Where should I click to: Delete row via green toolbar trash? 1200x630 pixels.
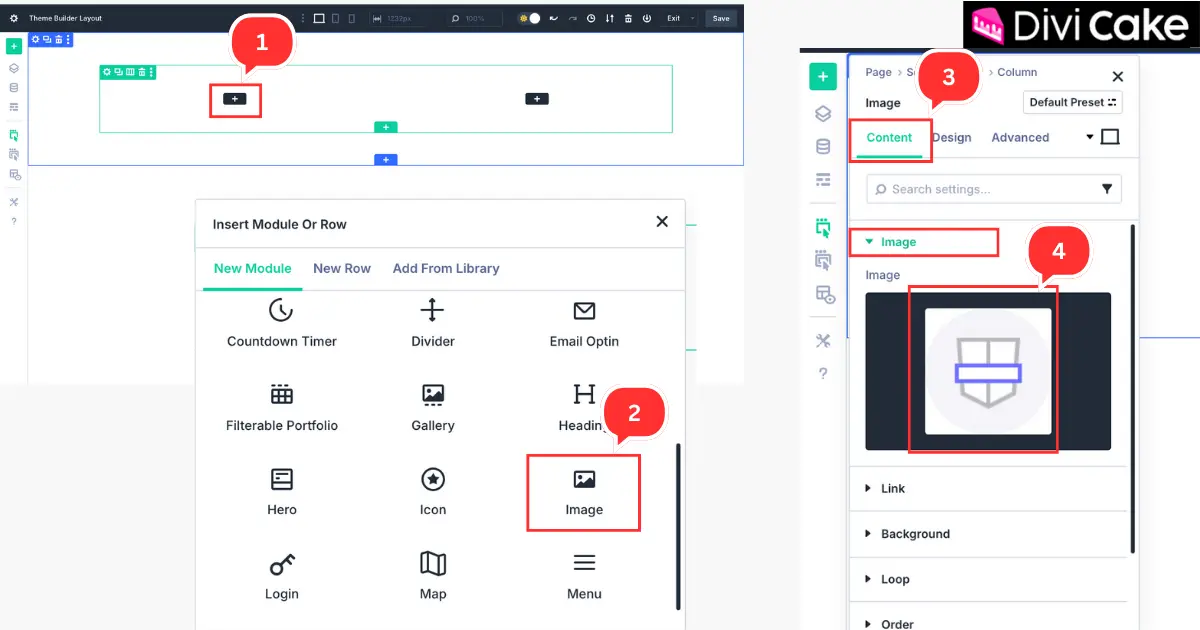[142, 72]
